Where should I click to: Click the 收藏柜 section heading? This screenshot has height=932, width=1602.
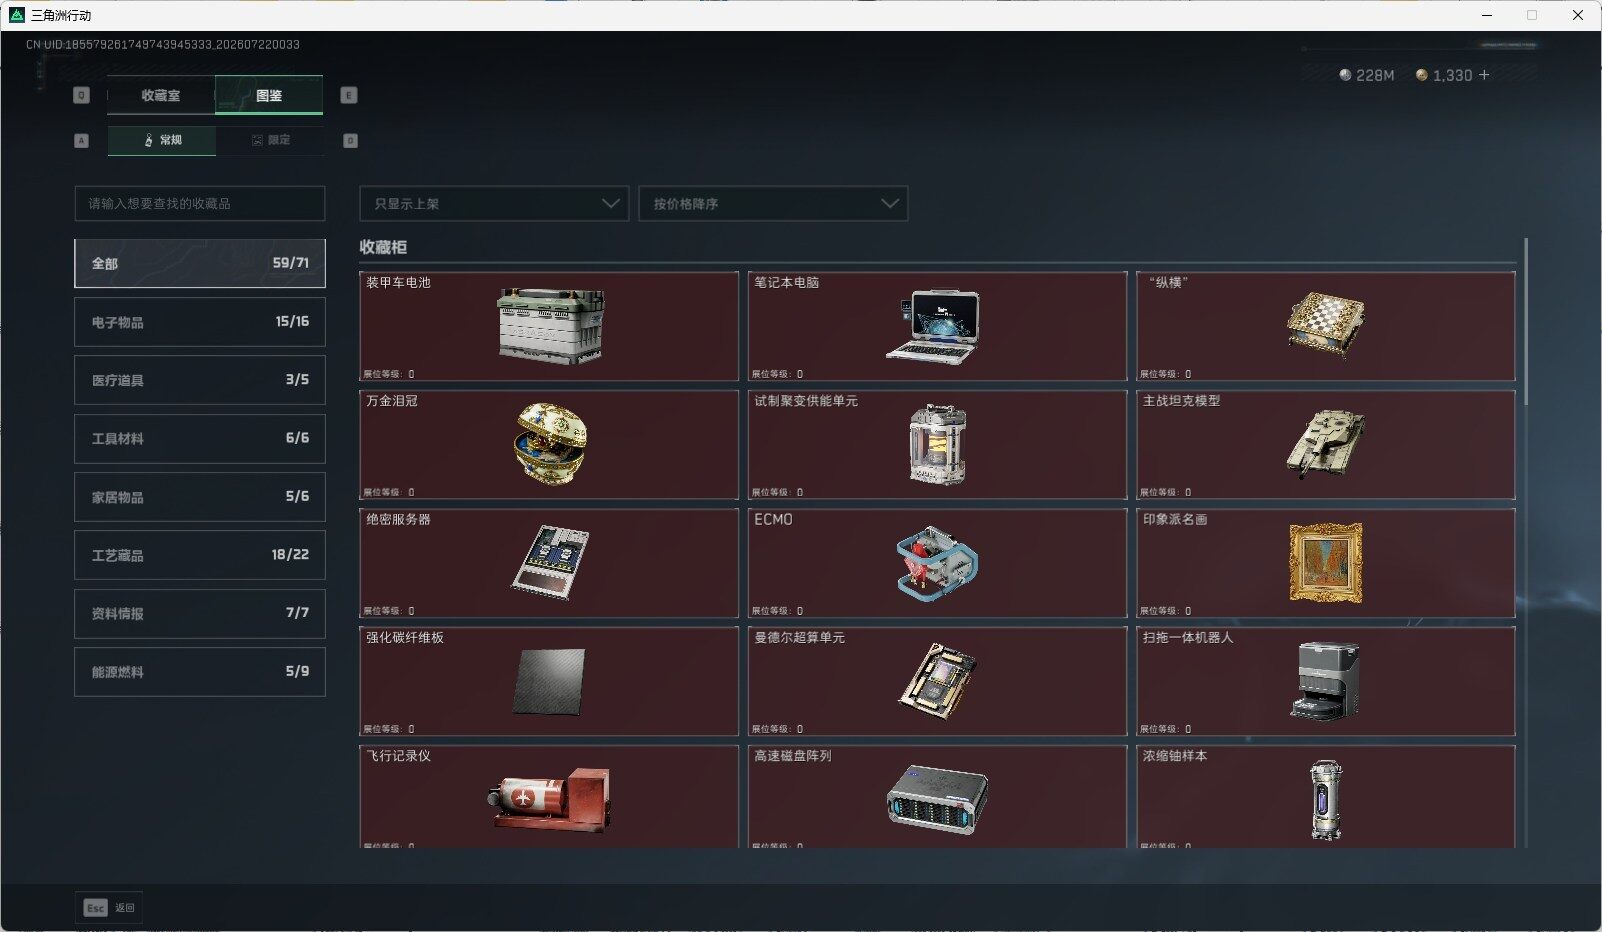pyautogui.click(x=383, y=247)
